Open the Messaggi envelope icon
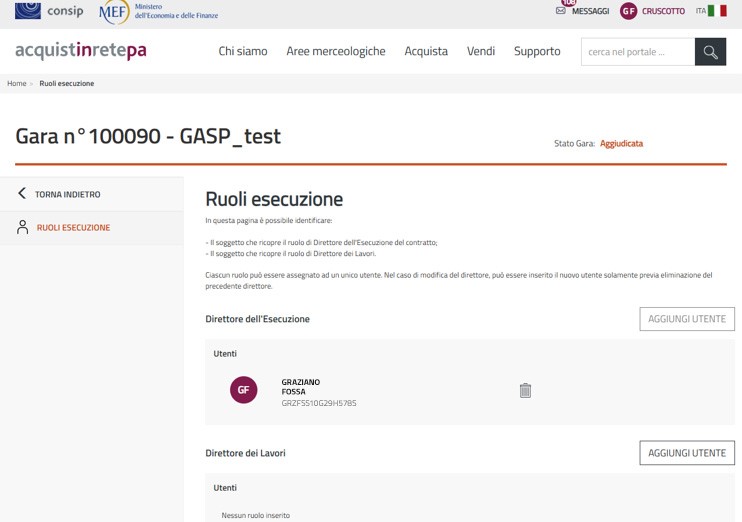The height and width of the screenshot is (522, 742). [561, 11]
